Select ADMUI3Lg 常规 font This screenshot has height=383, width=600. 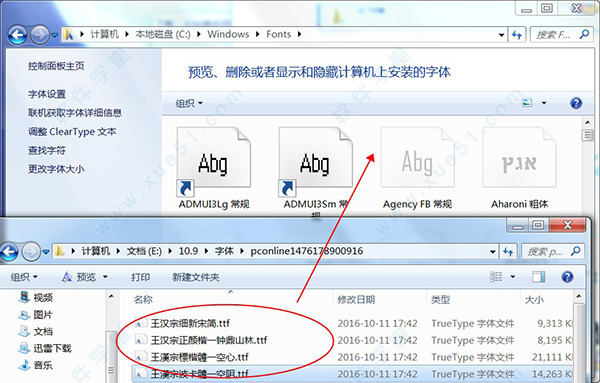pos(214,169)
